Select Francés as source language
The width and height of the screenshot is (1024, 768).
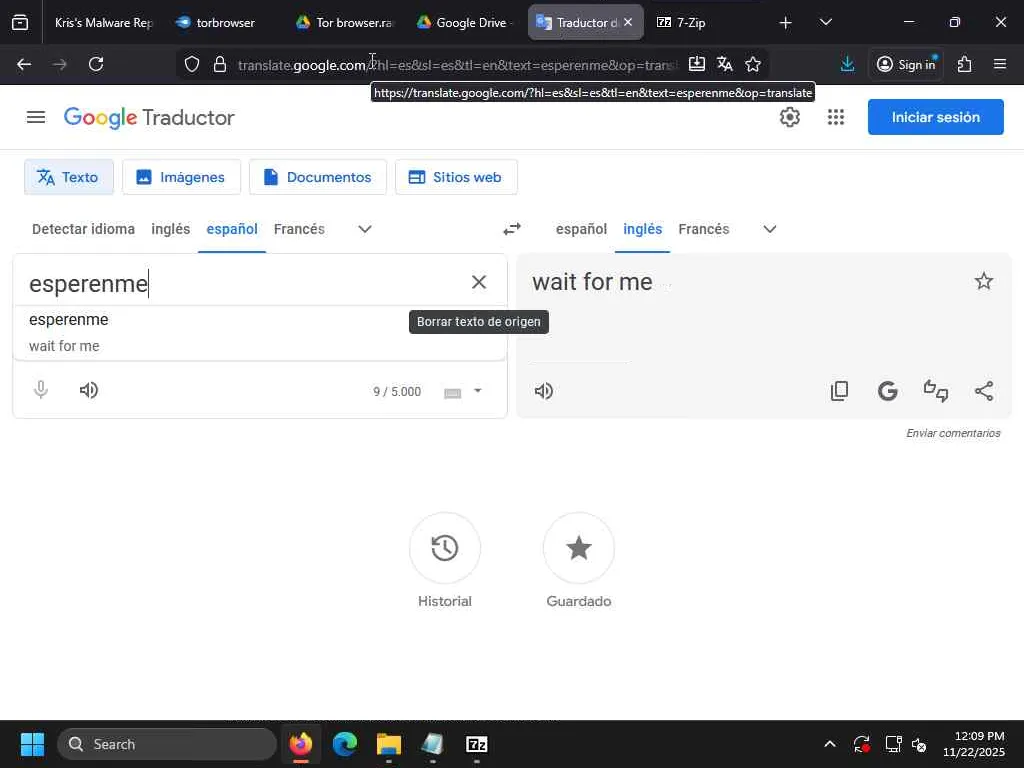click(299, 229)
